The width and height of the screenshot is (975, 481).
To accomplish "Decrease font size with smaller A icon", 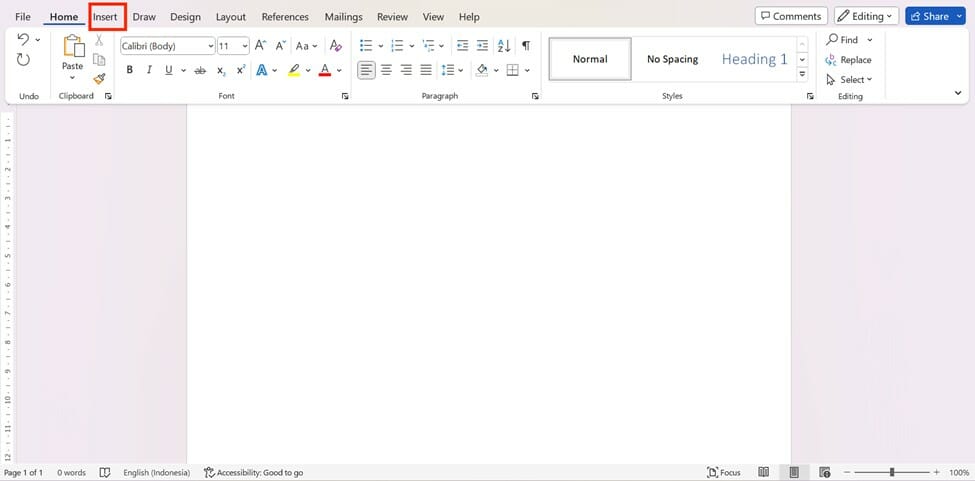I will click(280, 45).
